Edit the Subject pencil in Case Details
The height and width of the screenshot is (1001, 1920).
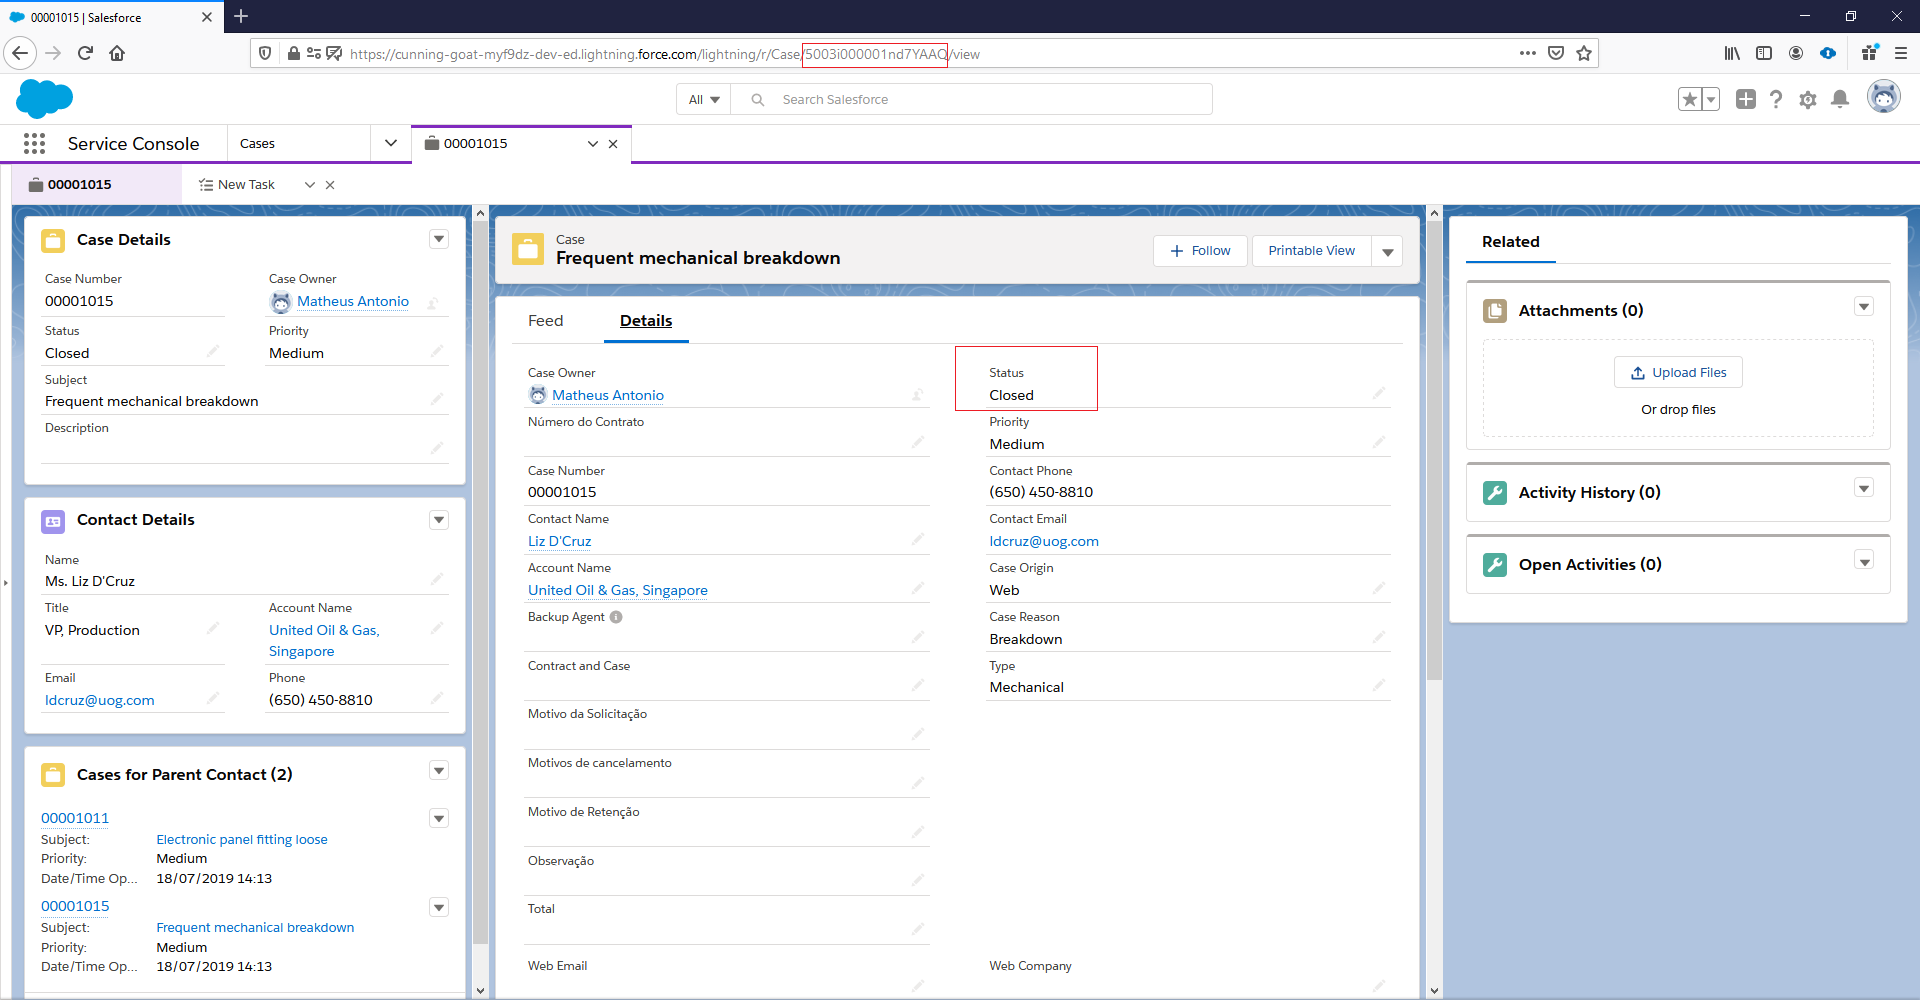tap(437, 399)
